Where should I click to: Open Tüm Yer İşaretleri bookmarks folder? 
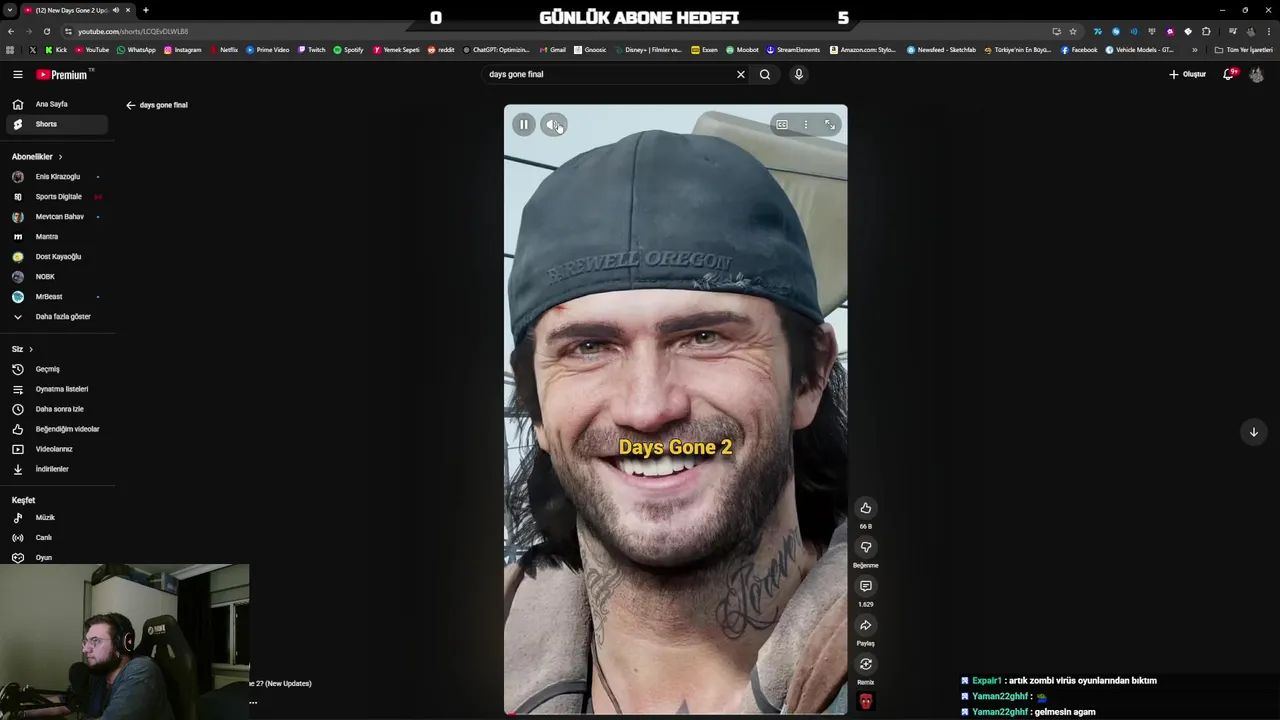click(x=1244, y=49)
